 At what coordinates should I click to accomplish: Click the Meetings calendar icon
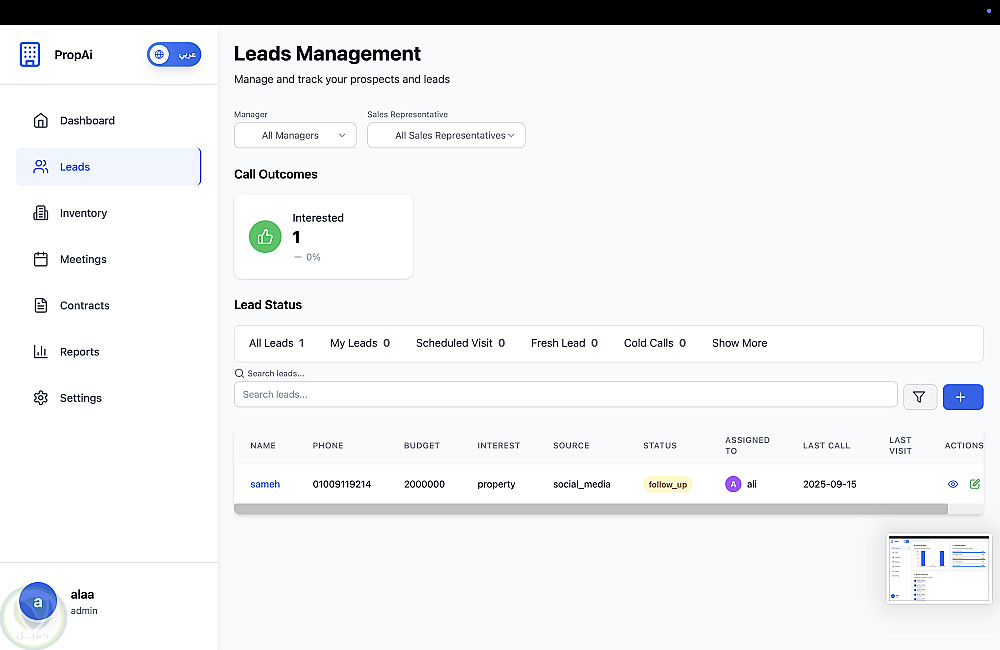(41, 259)
